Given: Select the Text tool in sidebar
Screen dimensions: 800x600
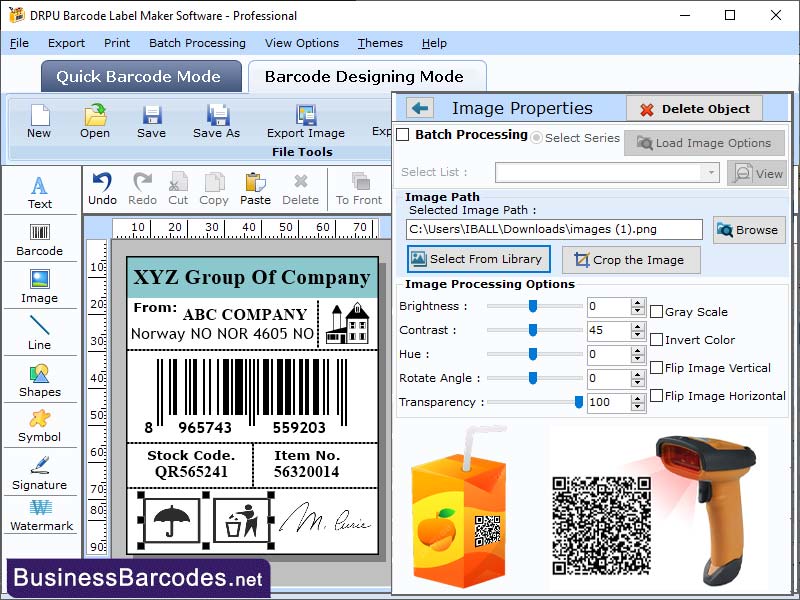Looking at the screenshot, I should [x=40, y=192].
